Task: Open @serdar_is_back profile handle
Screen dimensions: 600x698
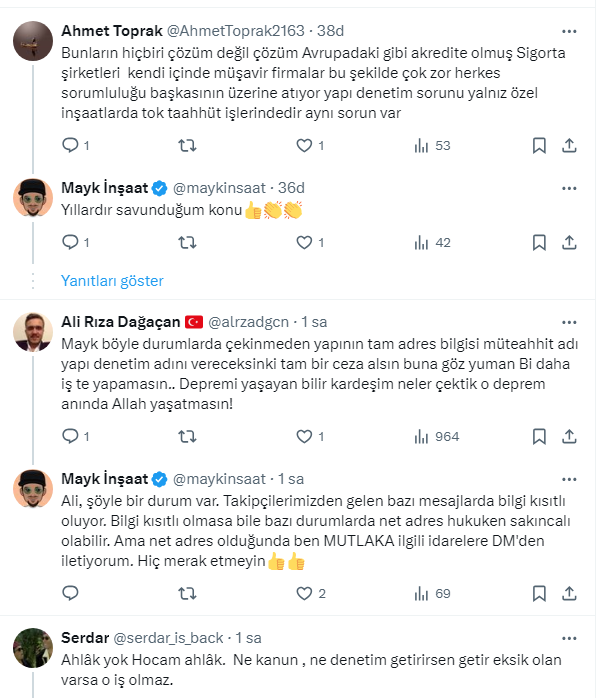Action: coord(169,637)
